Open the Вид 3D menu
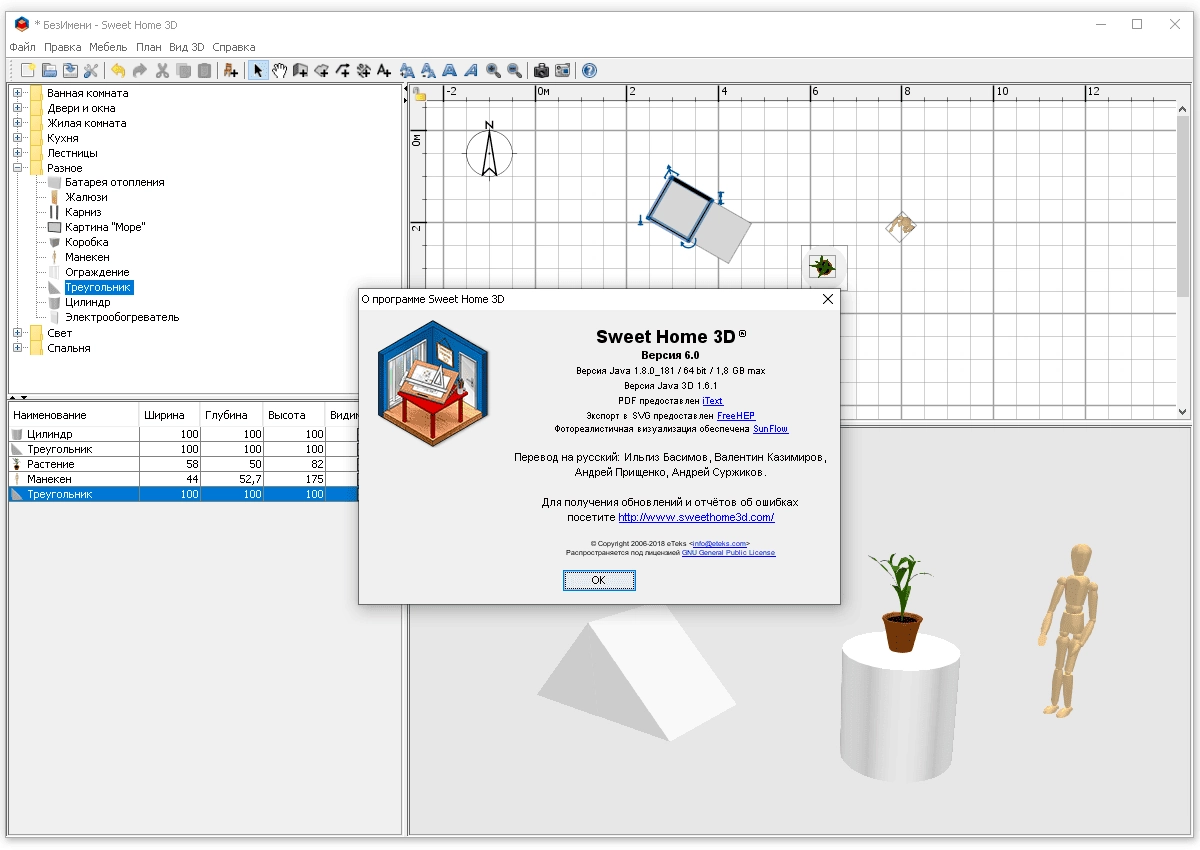This screenshot has width=1200, height=850. tap(186, 47)
